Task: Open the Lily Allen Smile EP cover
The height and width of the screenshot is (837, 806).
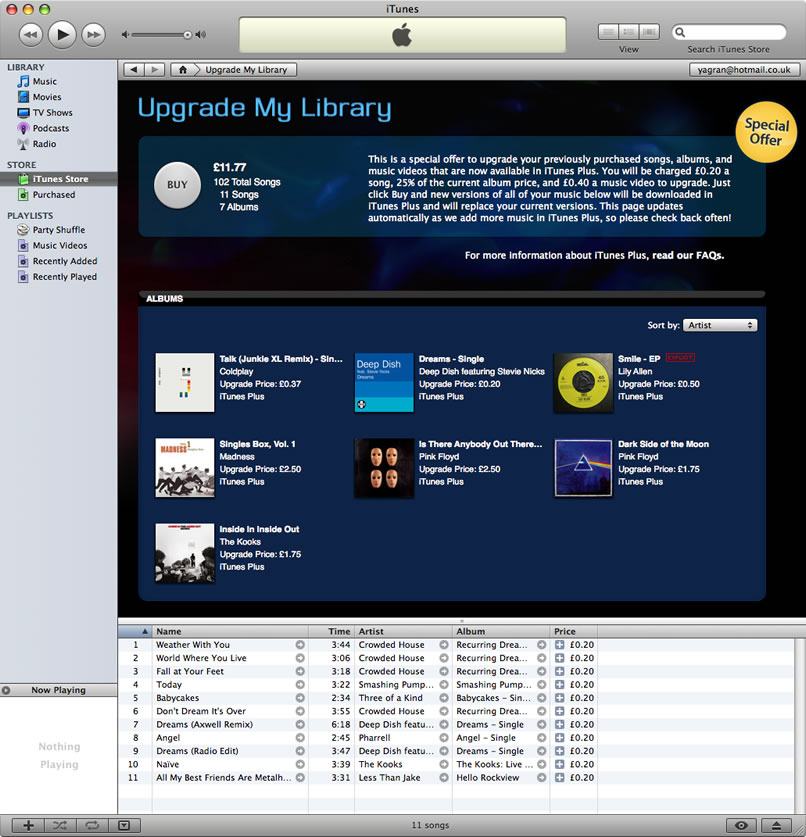Action: click(x=583, y=382)
